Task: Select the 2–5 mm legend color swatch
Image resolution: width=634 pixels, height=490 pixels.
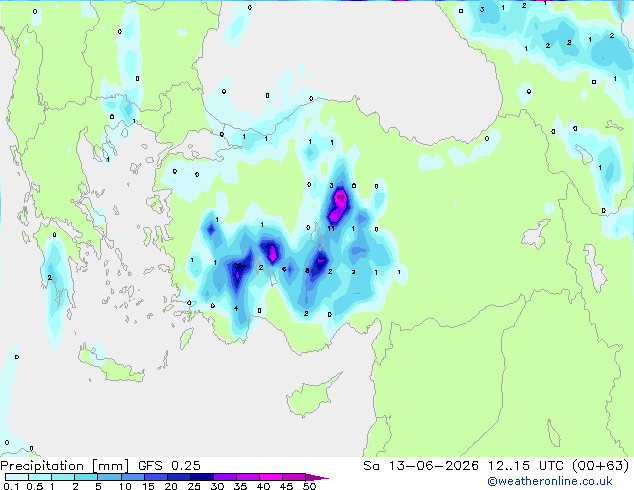Action: [86, 477]
